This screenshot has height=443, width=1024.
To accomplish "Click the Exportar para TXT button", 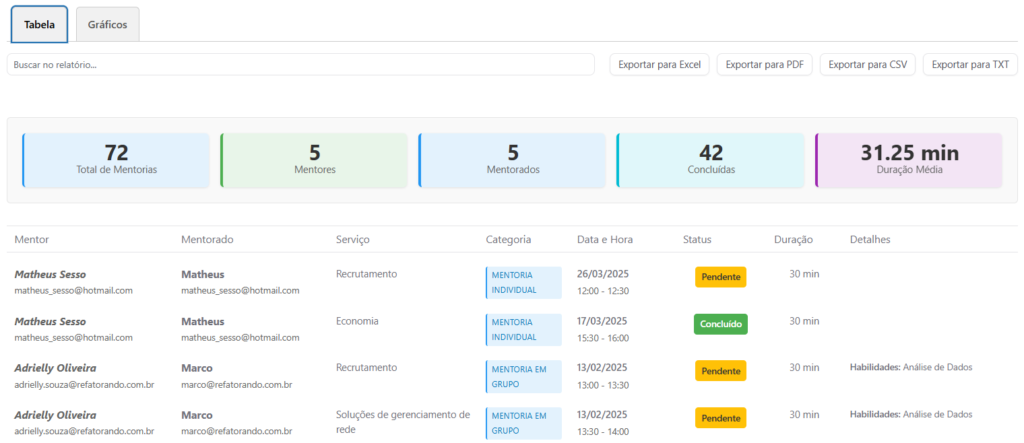I will click(x=969, y=65).
